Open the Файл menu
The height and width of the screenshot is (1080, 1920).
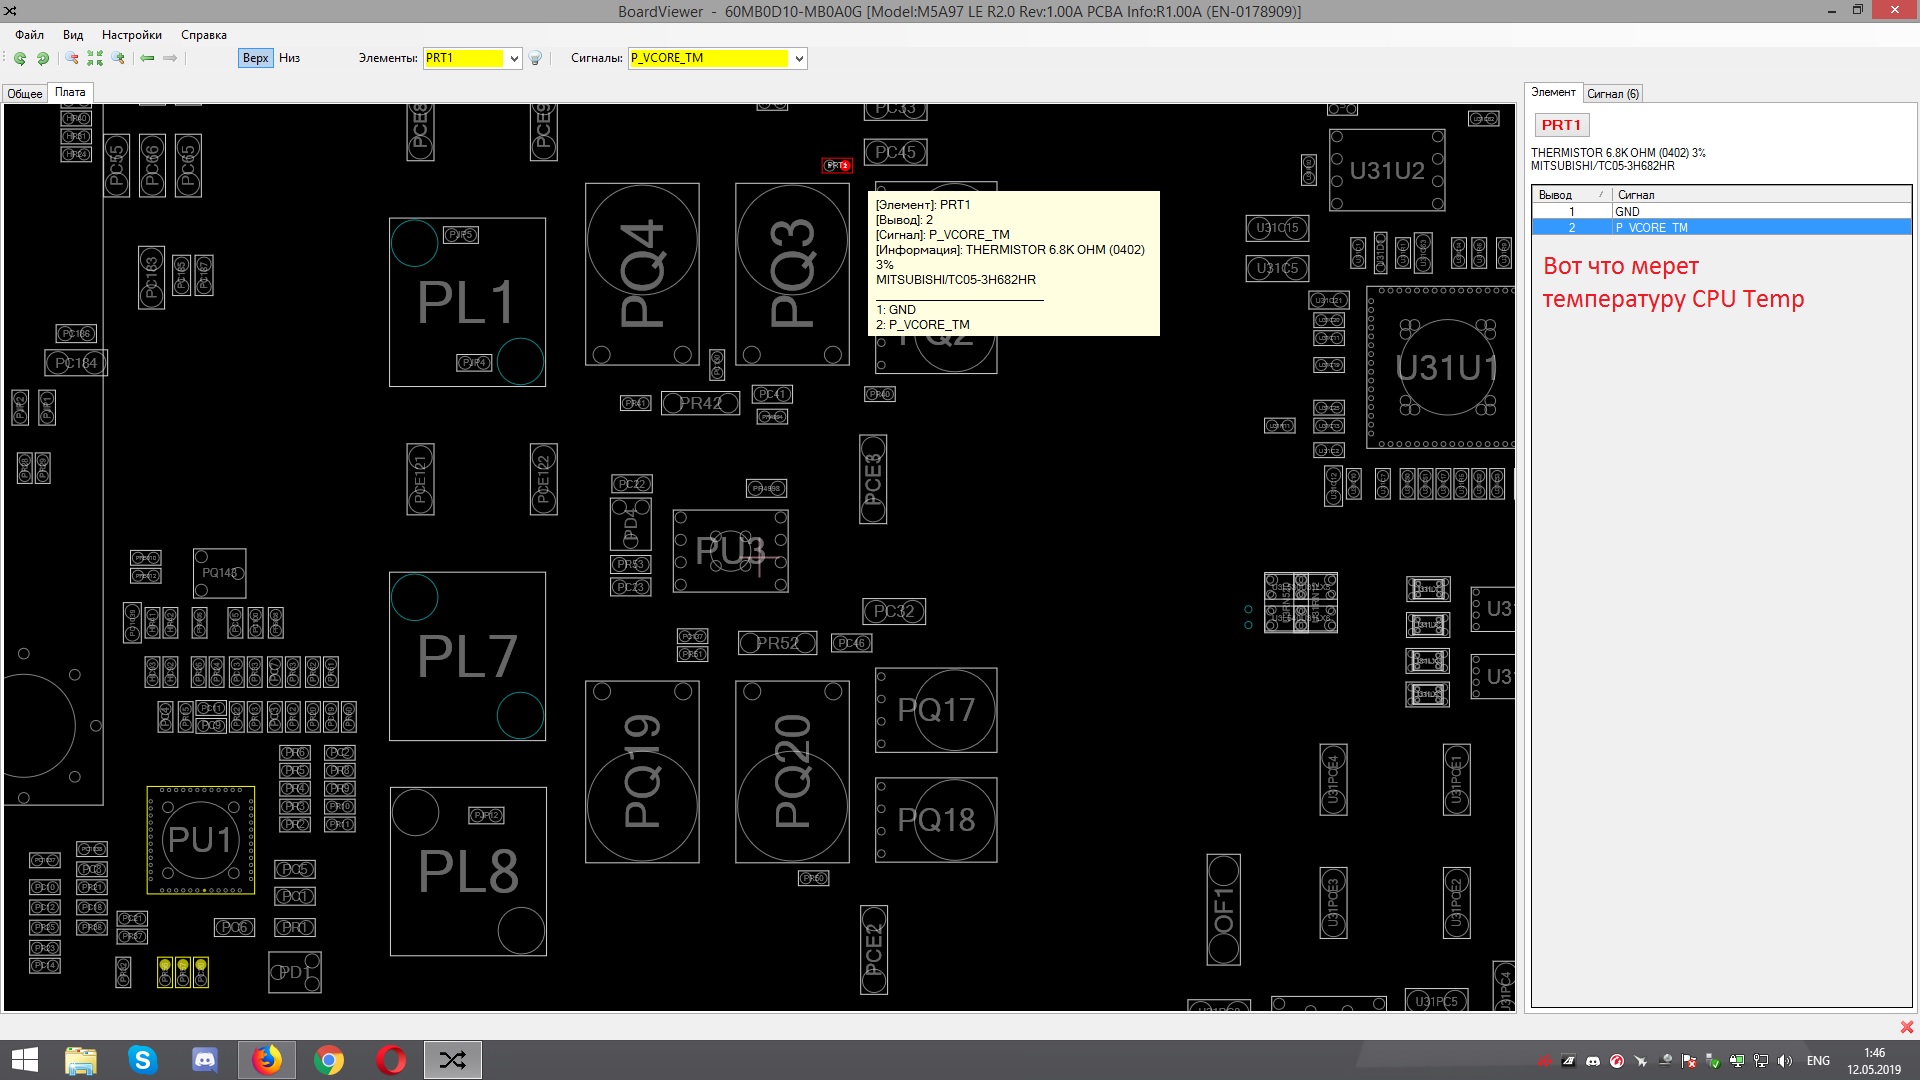pyautogui.click(x=29, y=35)
